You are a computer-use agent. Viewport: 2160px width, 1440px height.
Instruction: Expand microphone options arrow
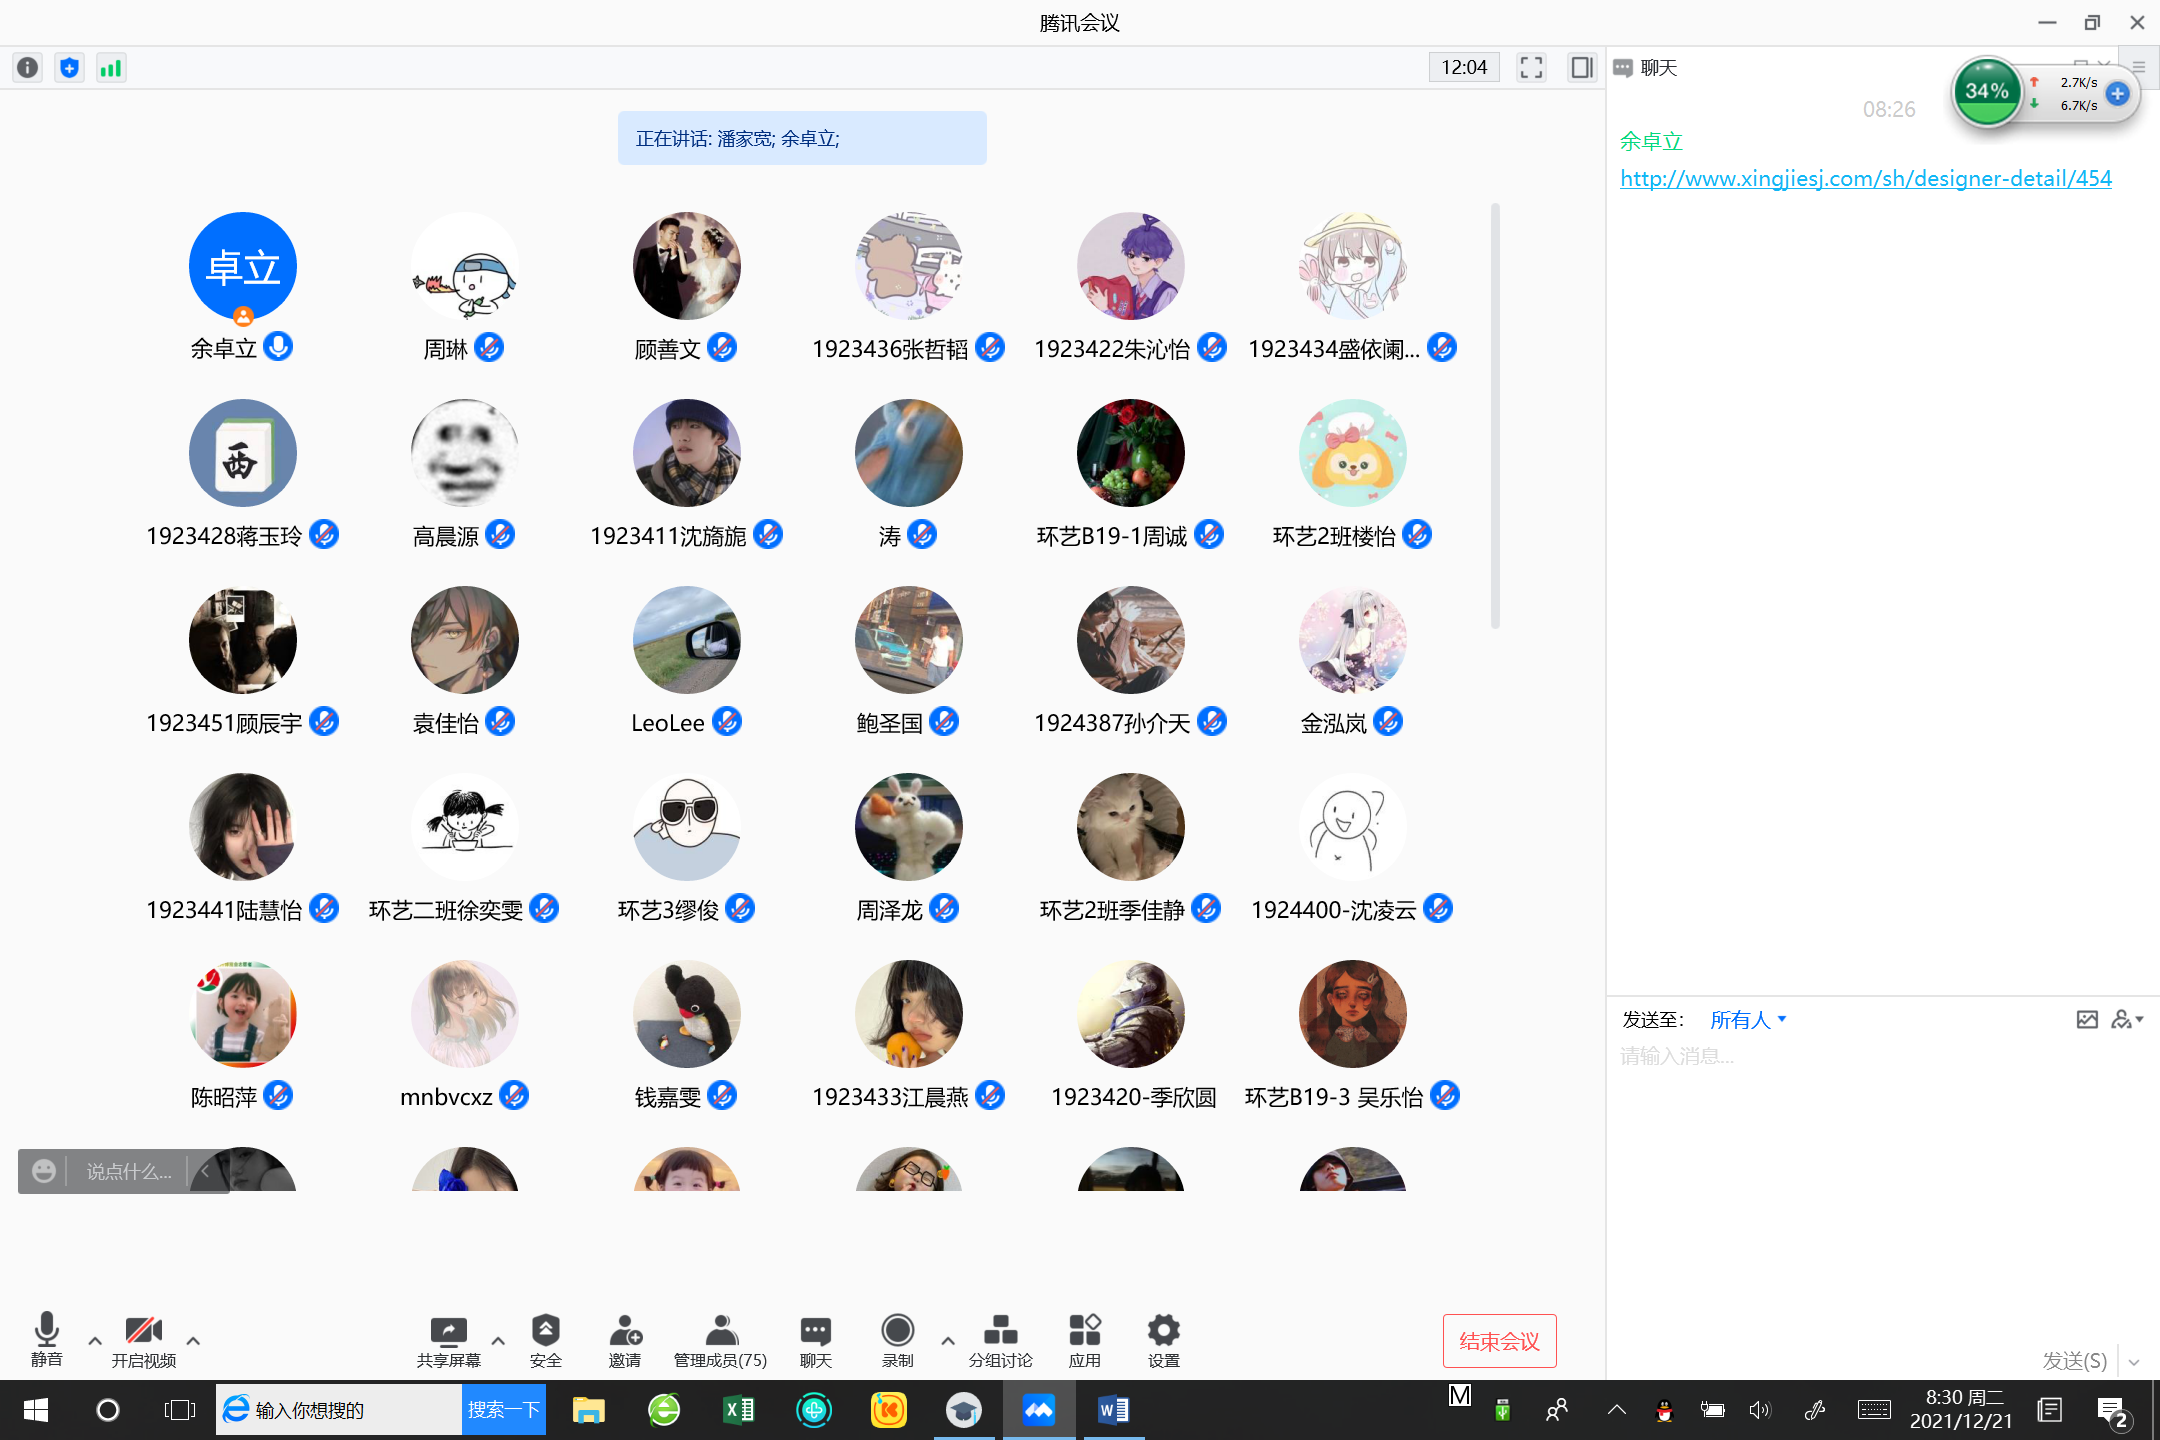click(95, 1341)
